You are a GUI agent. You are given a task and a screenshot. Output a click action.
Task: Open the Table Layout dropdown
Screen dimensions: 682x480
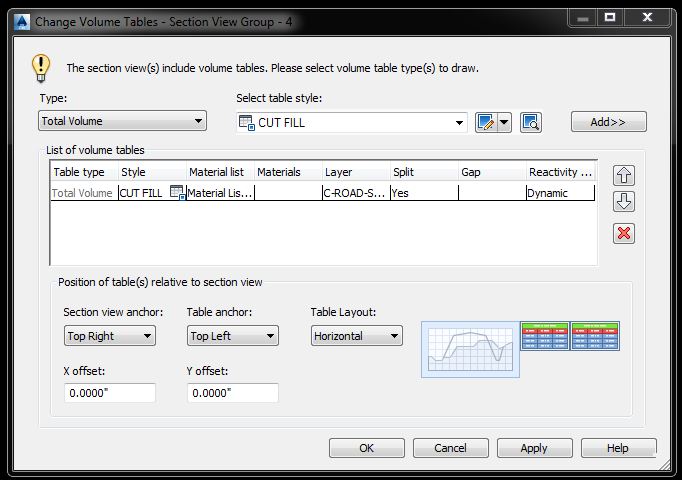[357, 336]
